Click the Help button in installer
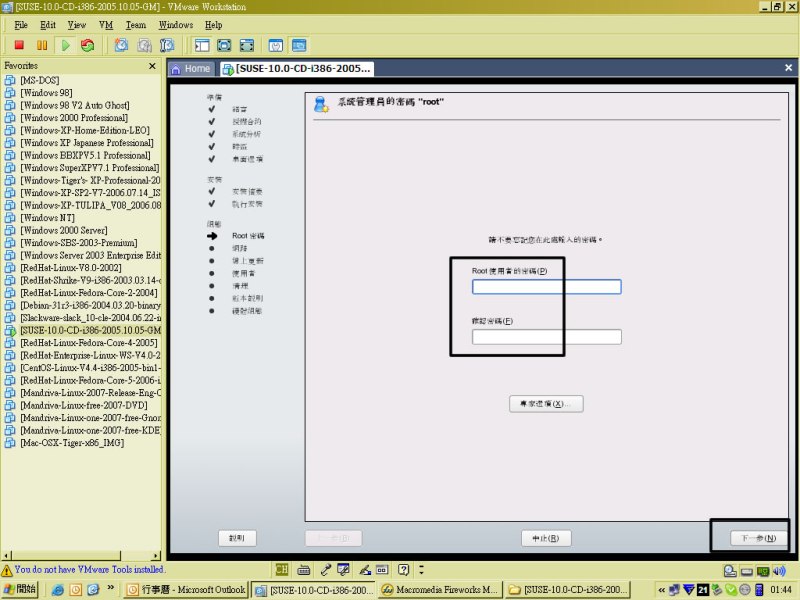800x600 pixels. pos(237,538)
